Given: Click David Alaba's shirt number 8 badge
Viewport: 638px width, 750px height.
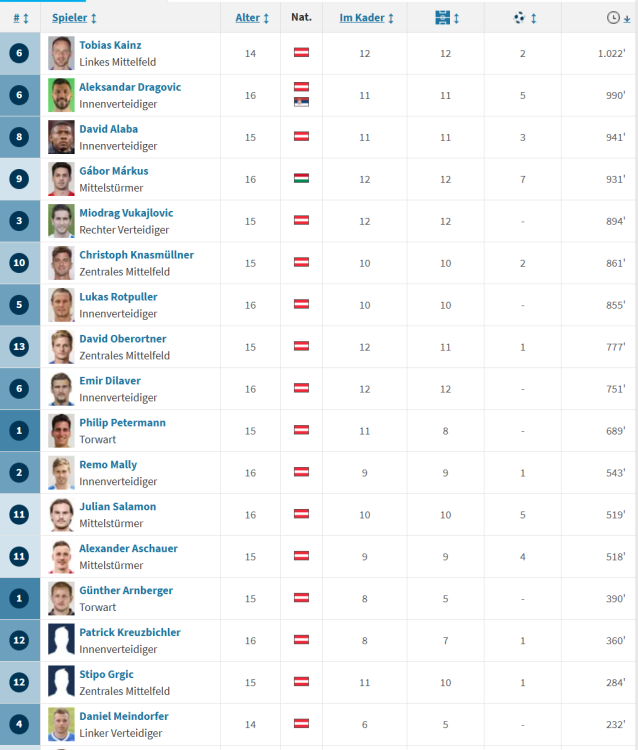Looking at the screenshot, I should coord(20,137).
